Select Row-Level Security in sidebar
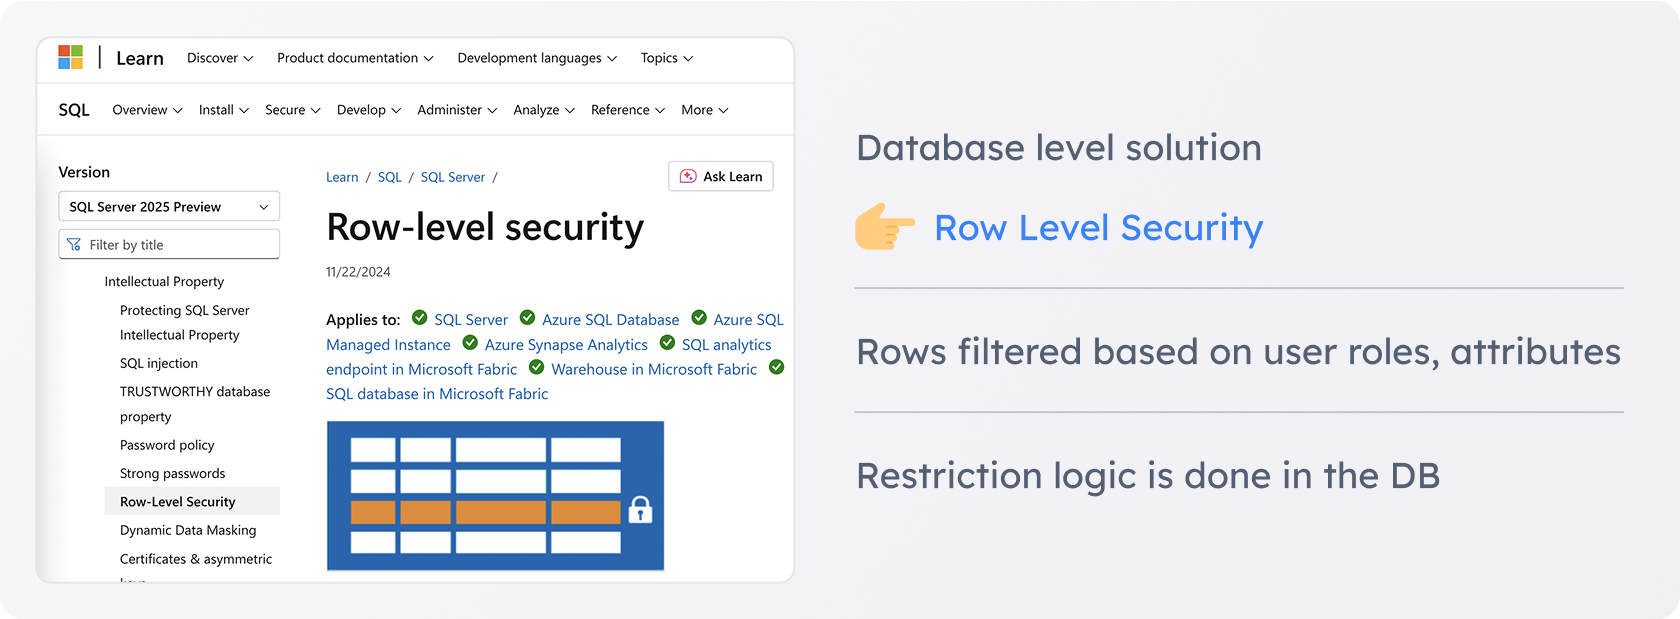The height and width of the screenshot is (619, 1680). tap(192, 501)
